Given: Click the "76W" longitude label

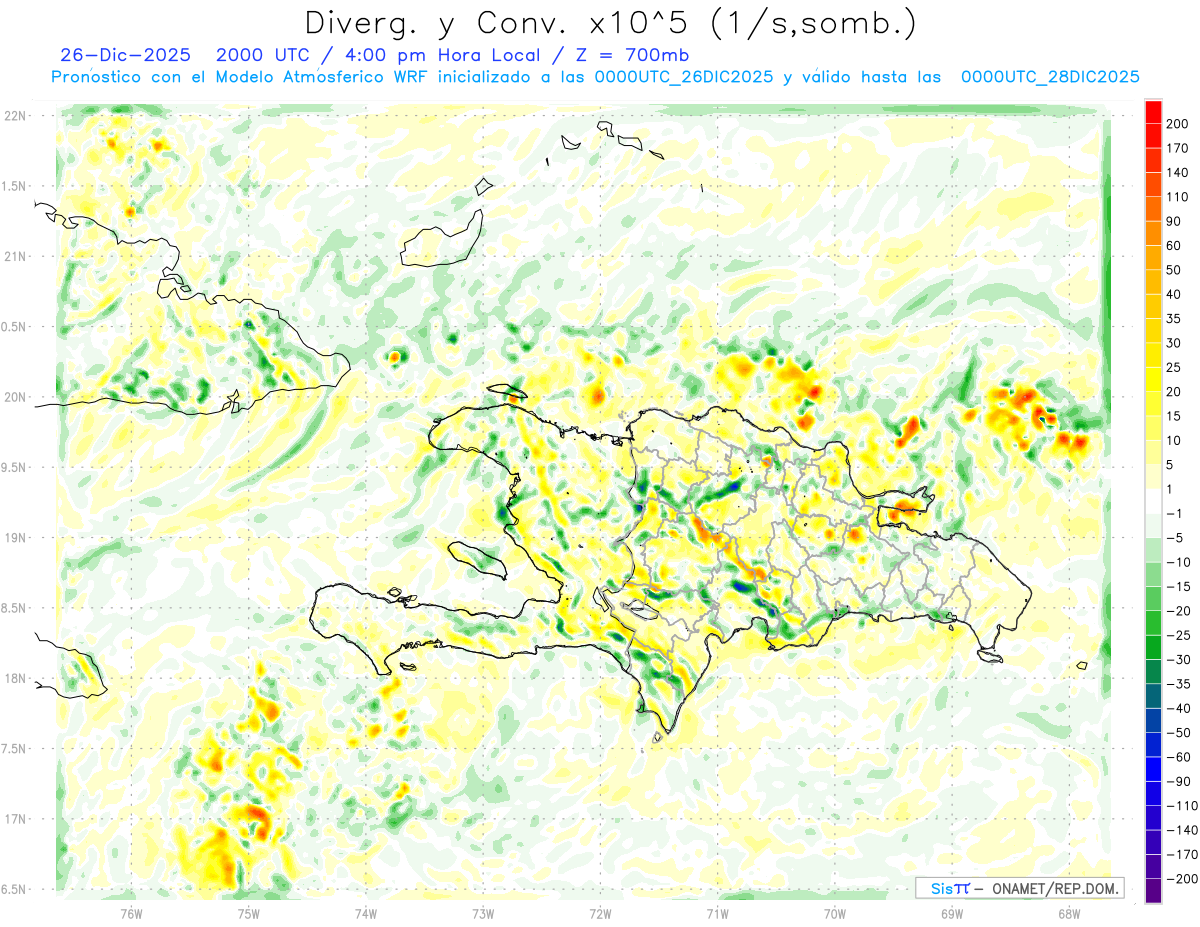Looking at the screenshot, I should [131, 913].
